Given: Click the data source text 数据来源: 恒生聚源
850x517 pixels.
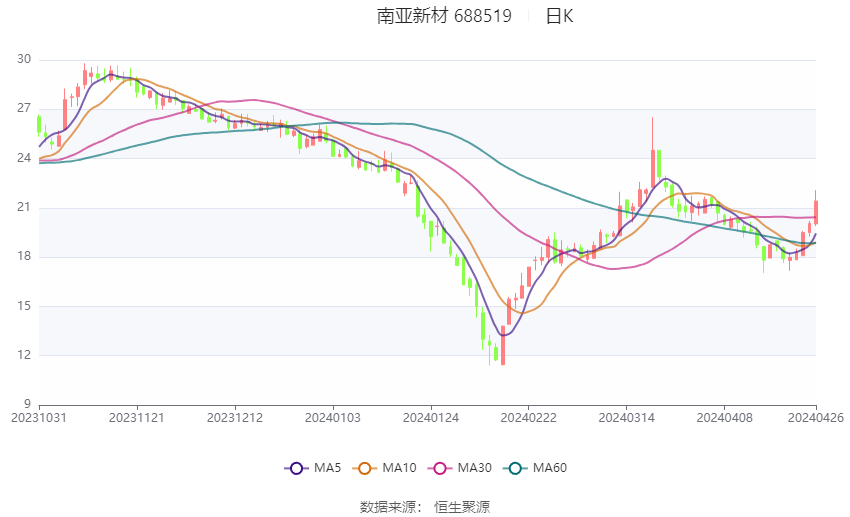Looking at the screenshot, I should tap(424, 507).
